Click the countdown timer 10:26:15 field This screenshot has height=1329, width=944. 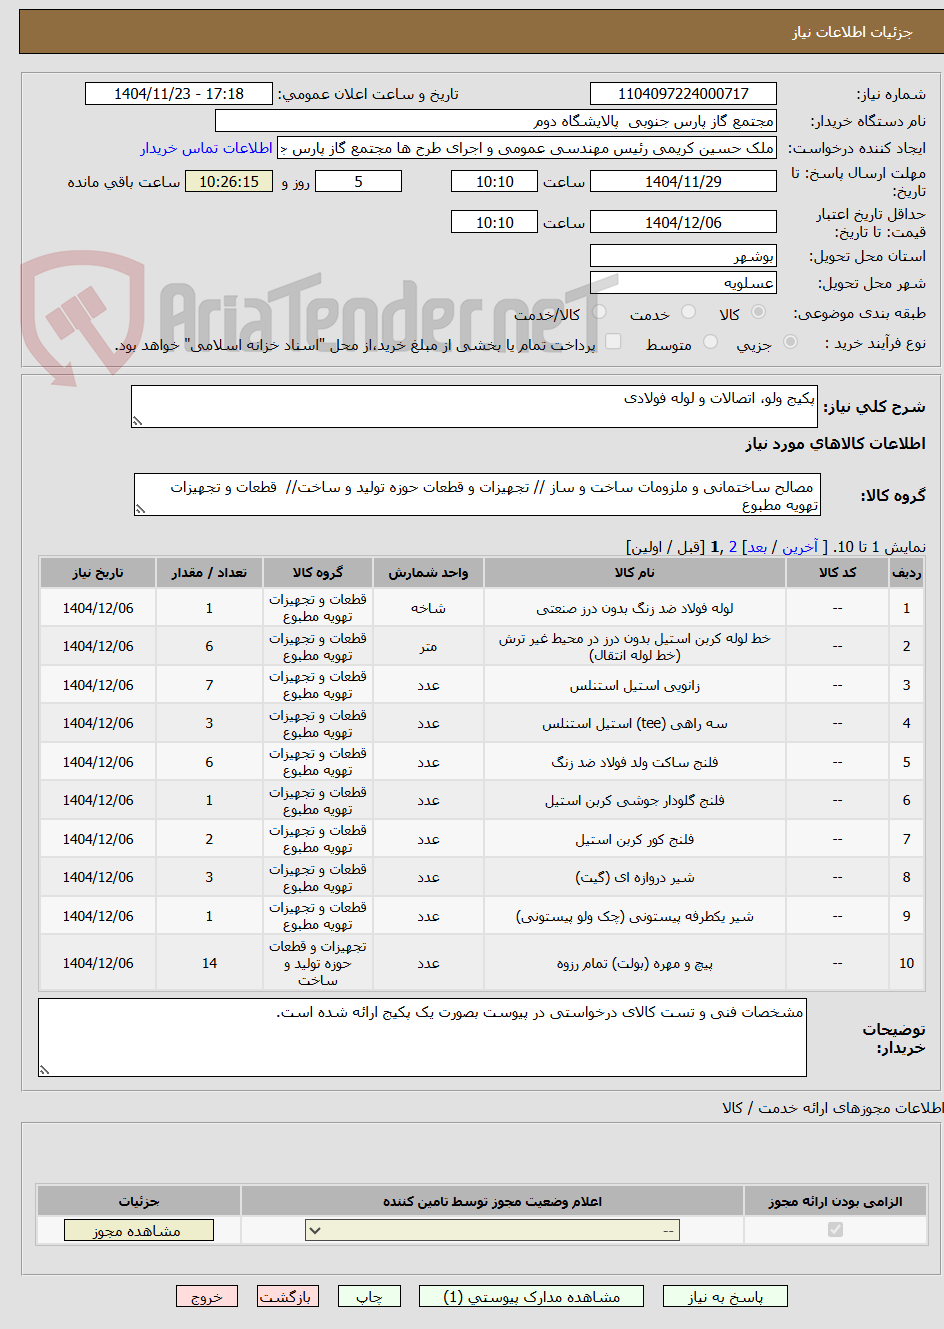(x=229, y=181)
